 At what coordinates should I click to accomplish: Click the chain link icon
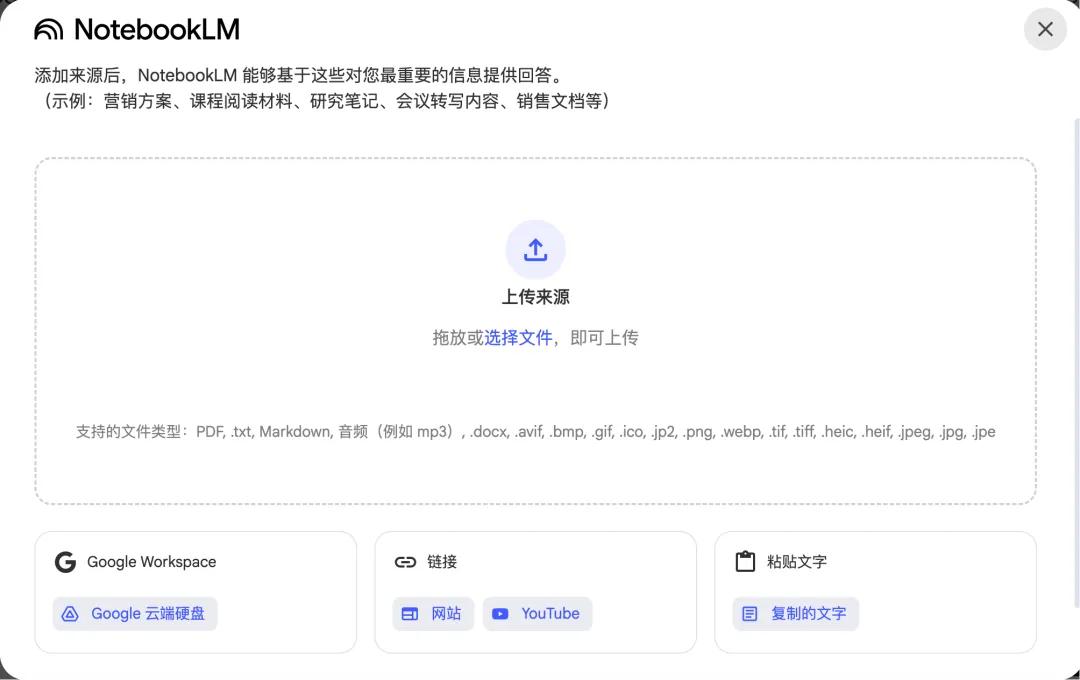[405, 562]
